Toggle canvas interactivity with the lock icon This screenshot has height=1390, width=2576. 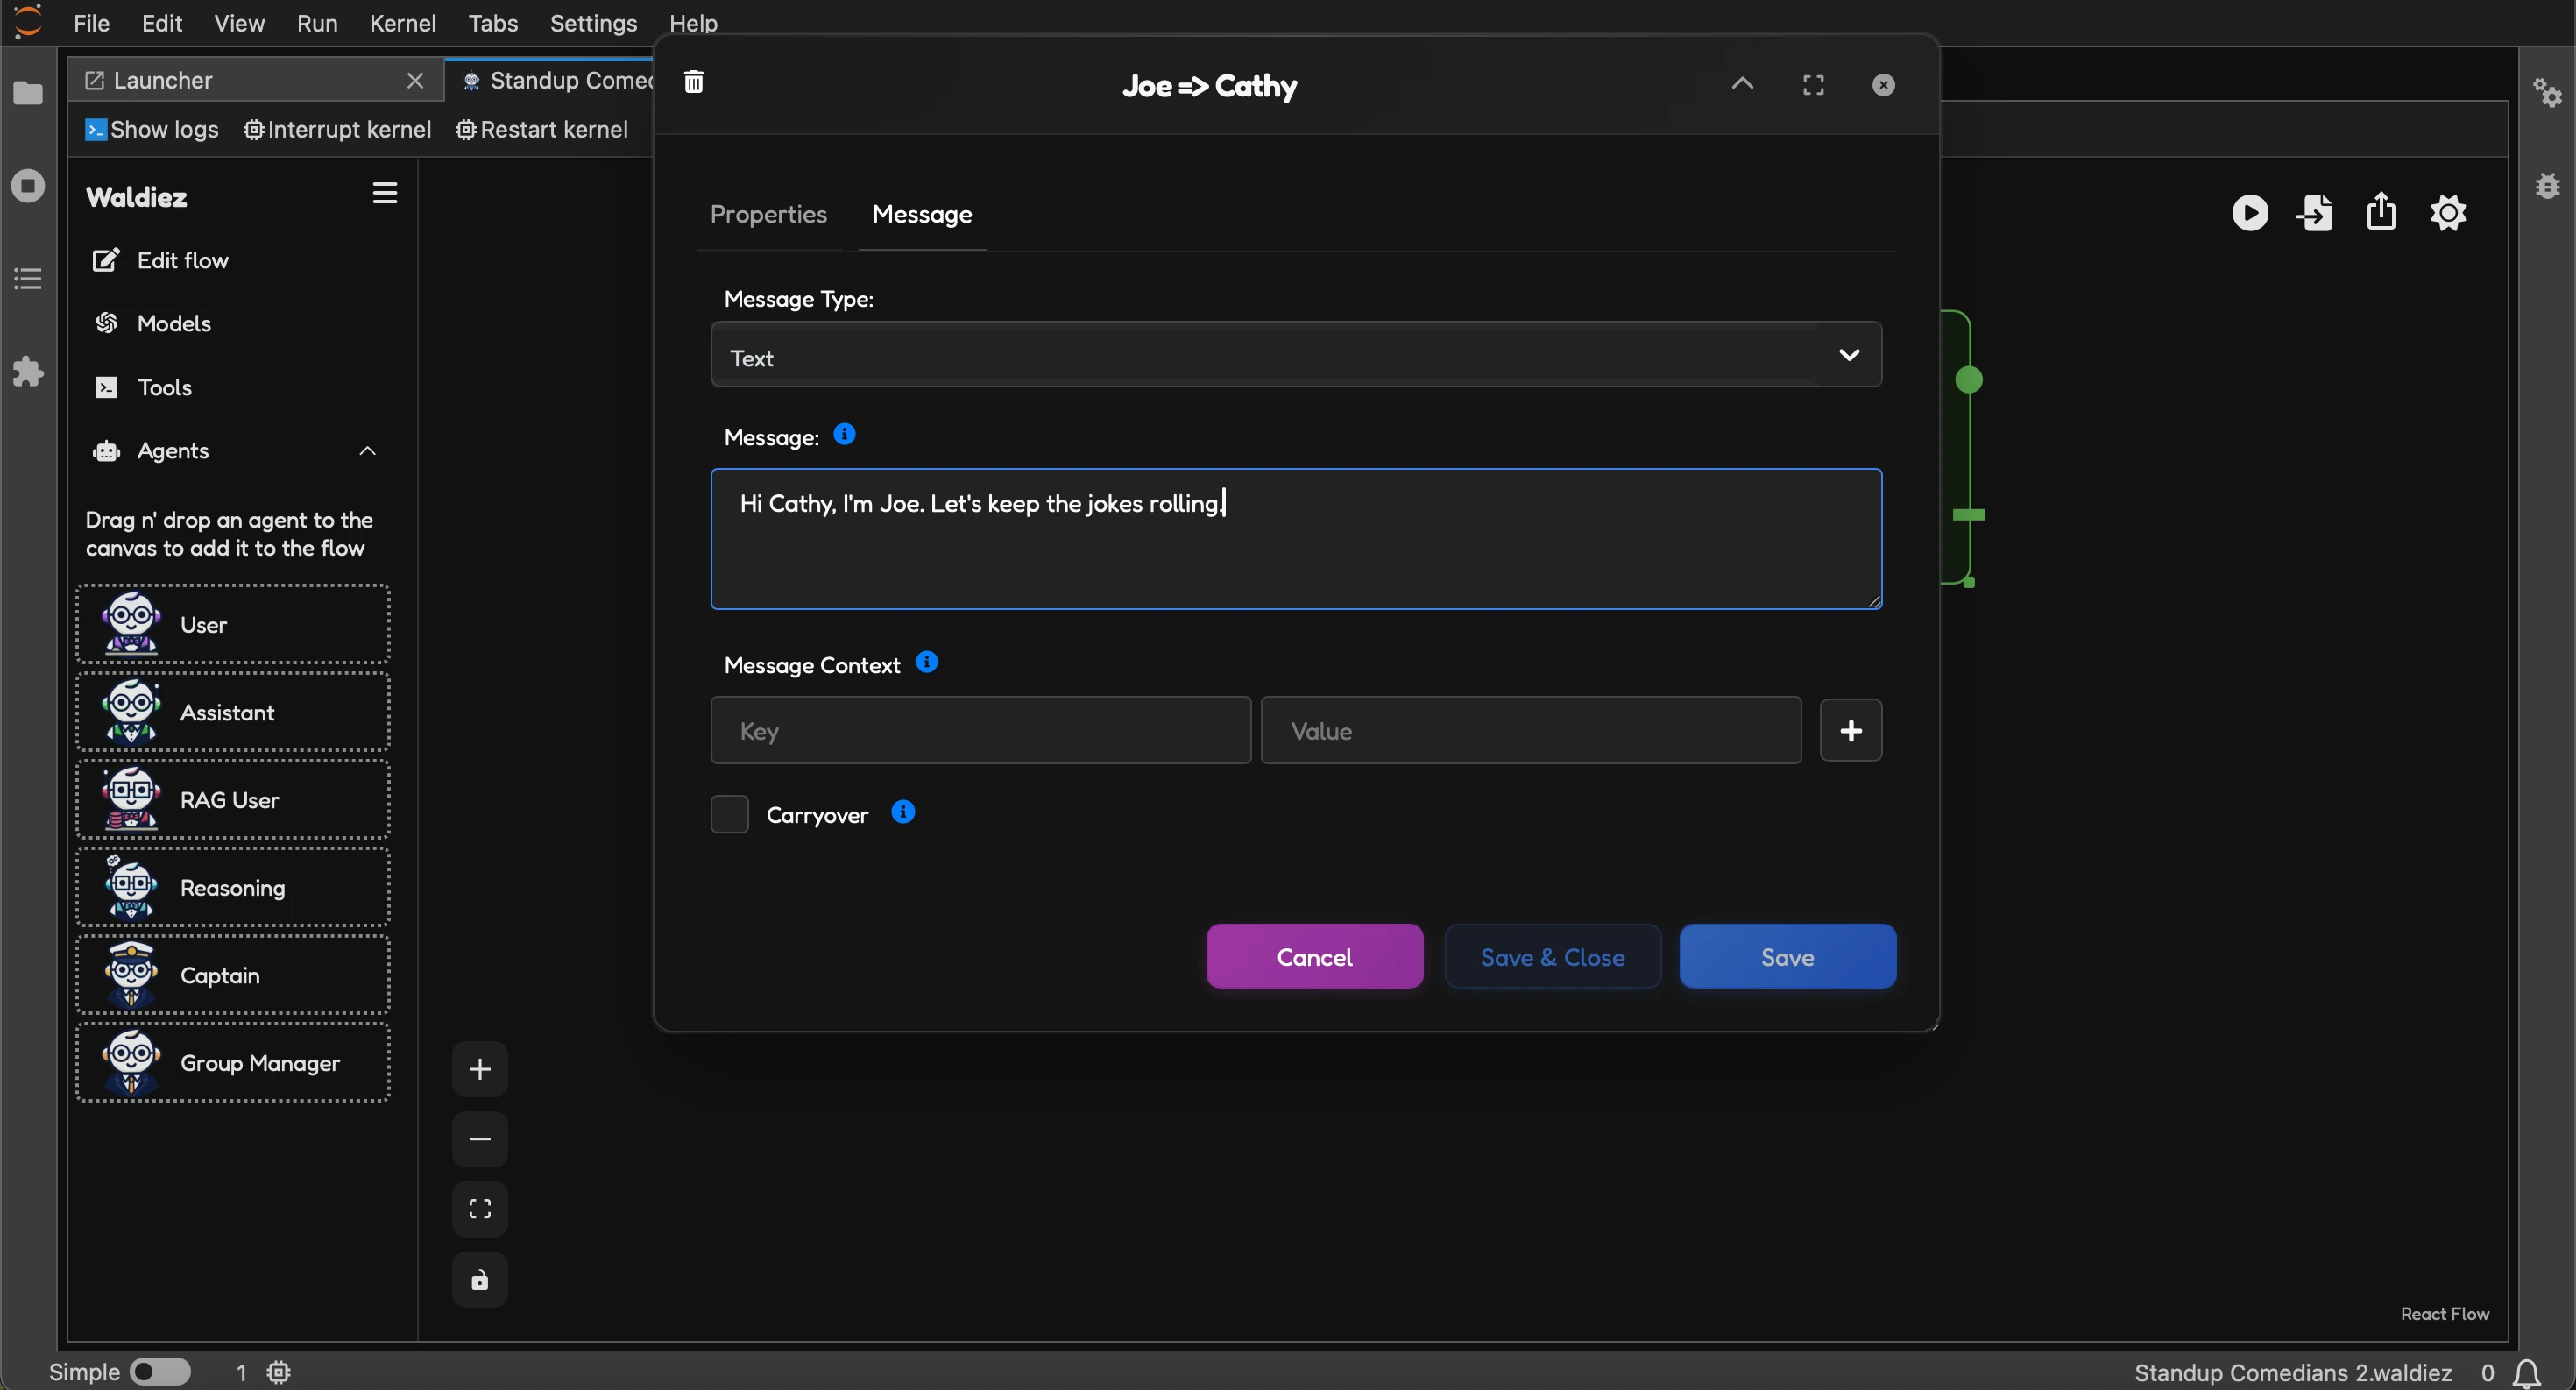click(x=481, y=1280)
